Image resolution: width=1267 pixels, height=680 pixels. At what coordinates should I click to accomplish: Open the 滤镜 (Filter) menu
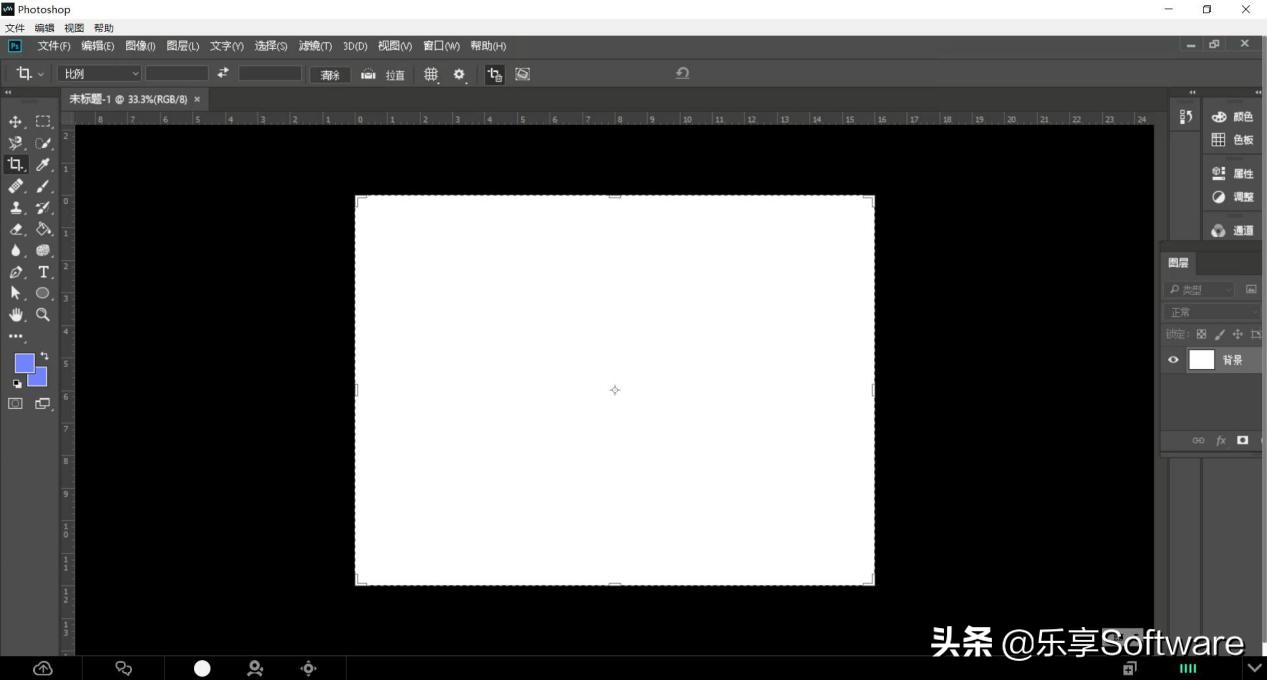[313, 46]
